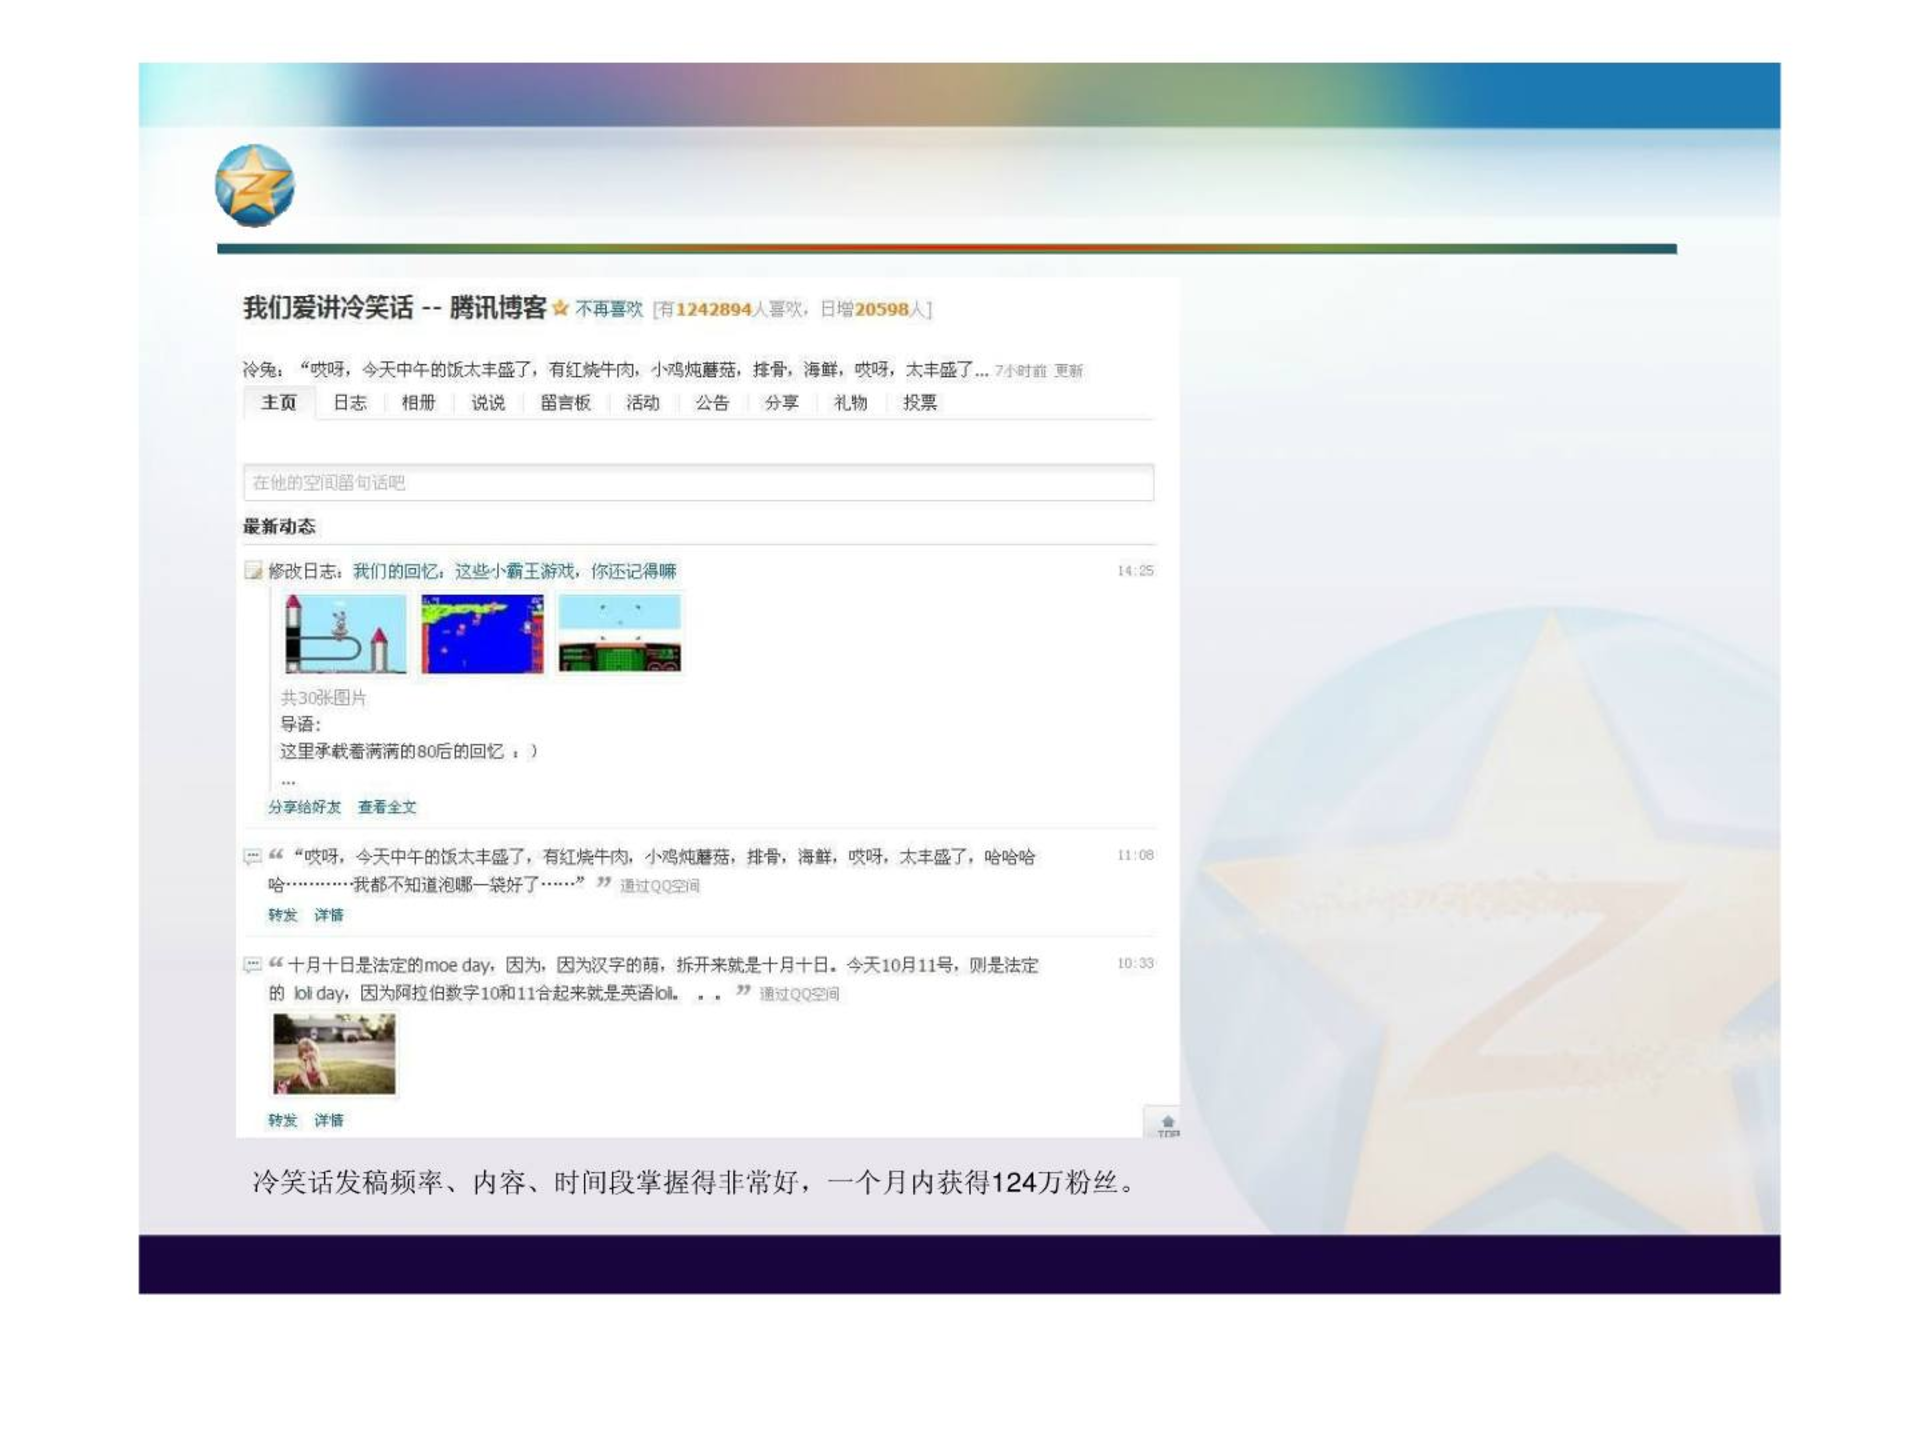Image resolution: width=1920 pixels, height=1440 pixels.
Task: Open the 主页 tab
Action: [279, 403]
